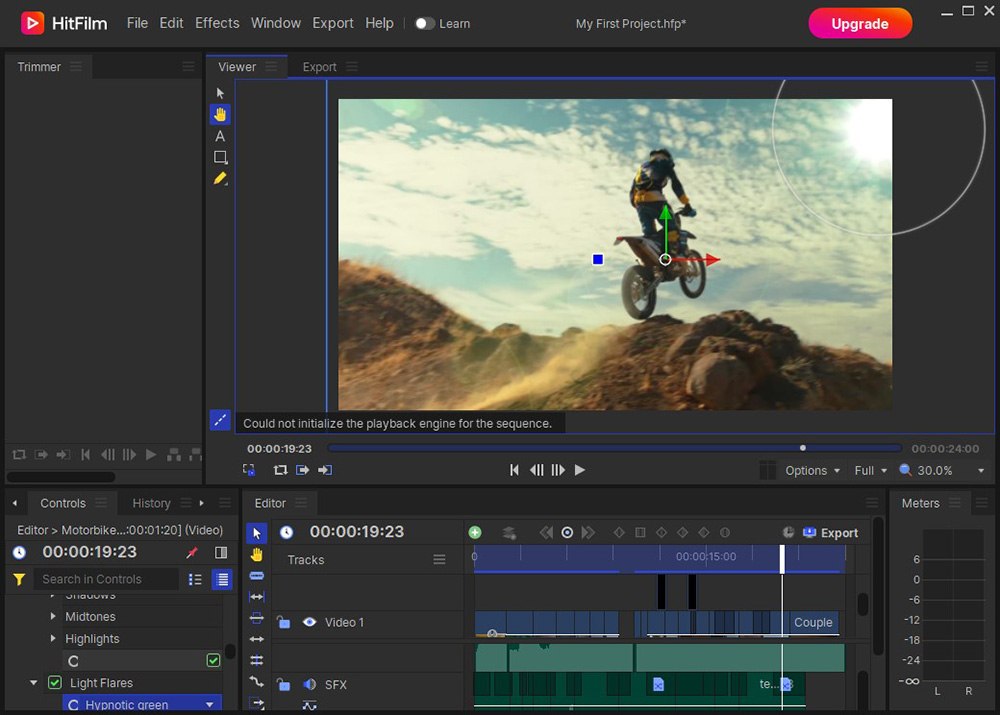
Task: Select the Hand tool in the viewer toolbar
Action: click(x=221, y=113)
